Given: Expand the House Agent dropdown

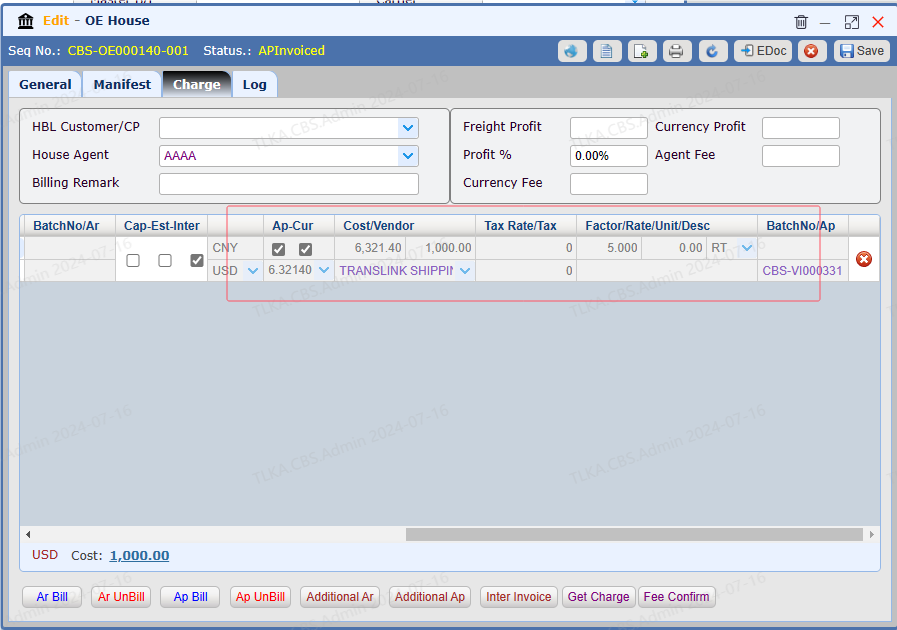Looking at the screenshot, I should [408, 156].
